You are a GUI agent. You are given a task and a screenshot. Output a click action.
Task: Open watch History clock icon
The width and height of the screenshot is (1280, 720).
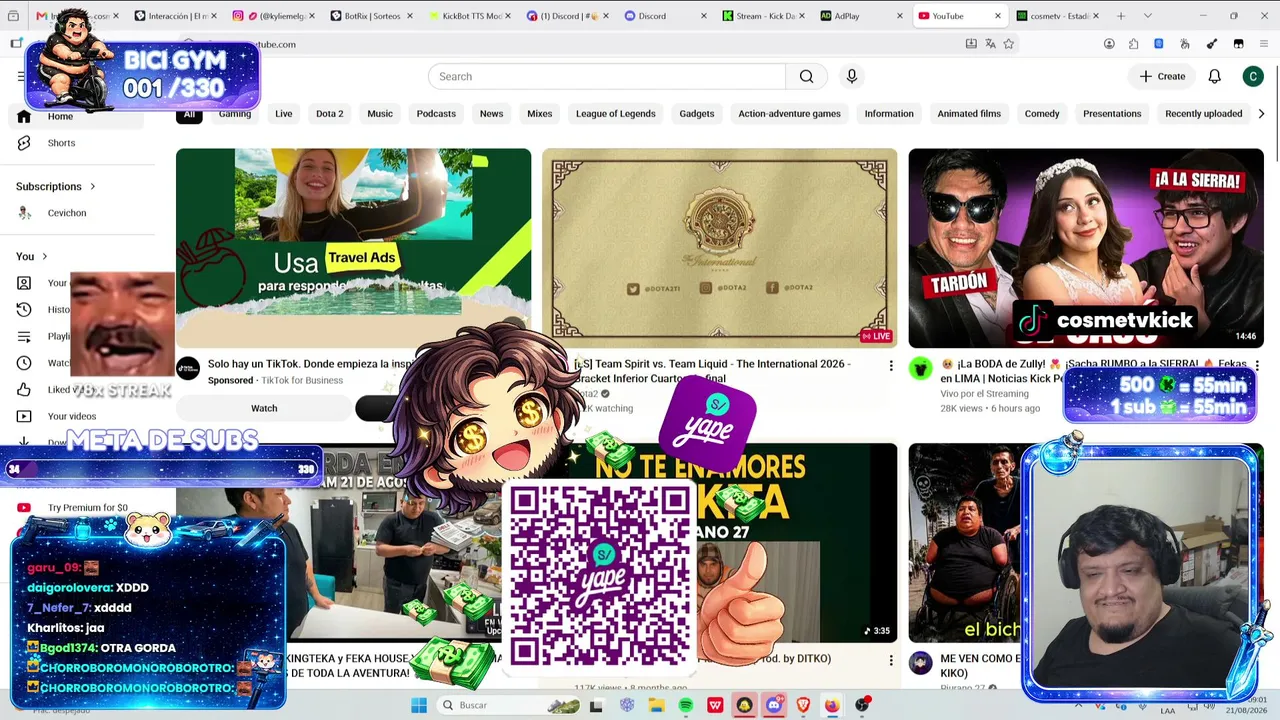(24, 310)
